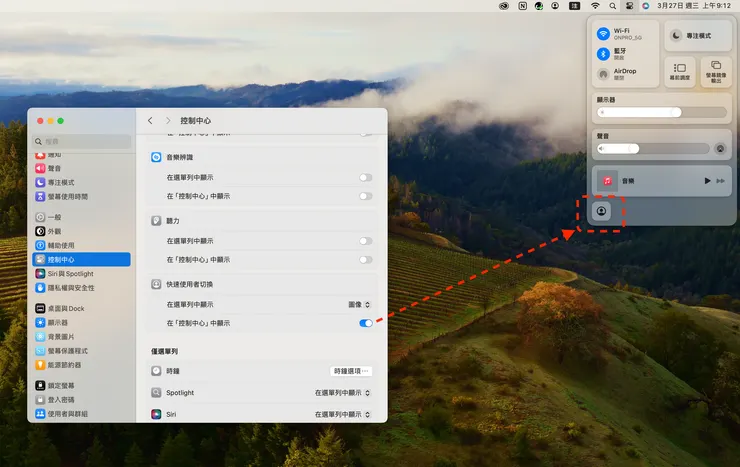Image resolution: width=740 pixels, height=467 pixels.
Task: Open Siri from the menu bar
Action: tap(646, 6)
